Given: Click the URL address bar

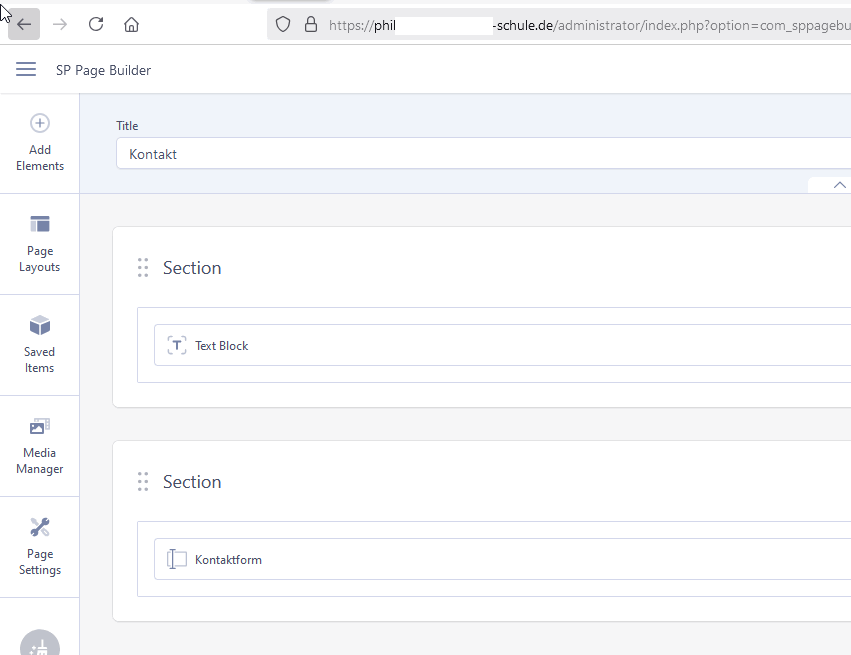Looking at the screenshot, I should point(559,25).
